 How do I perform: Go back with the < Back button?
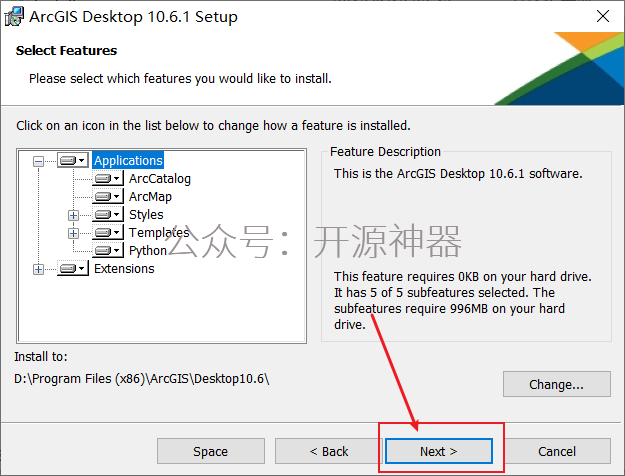329,451
